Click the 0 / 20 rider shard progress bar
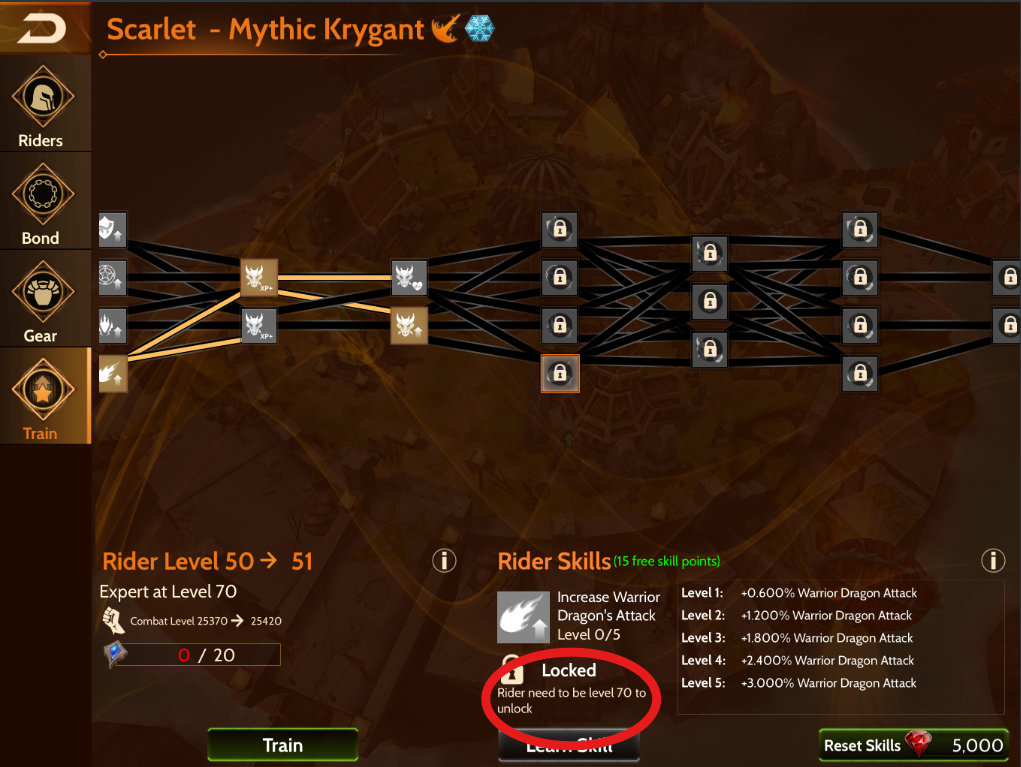Image resolution: width=1021 pixels, height=767 pixels. [198, 655]
